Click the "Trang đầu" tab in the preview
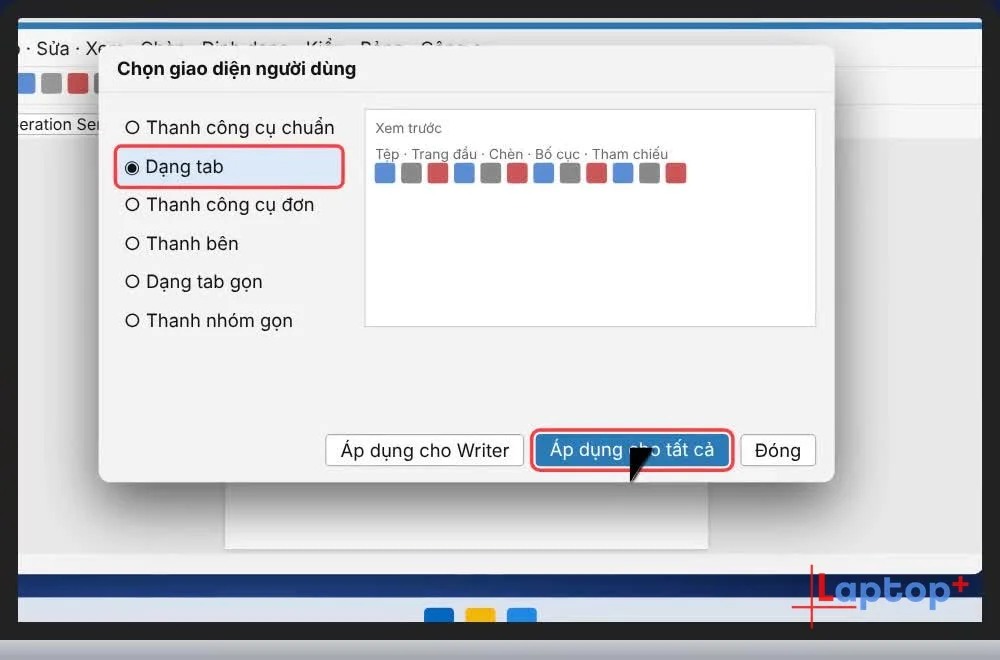The width and height of the screenshot is (1000, 660). (444, 154)
